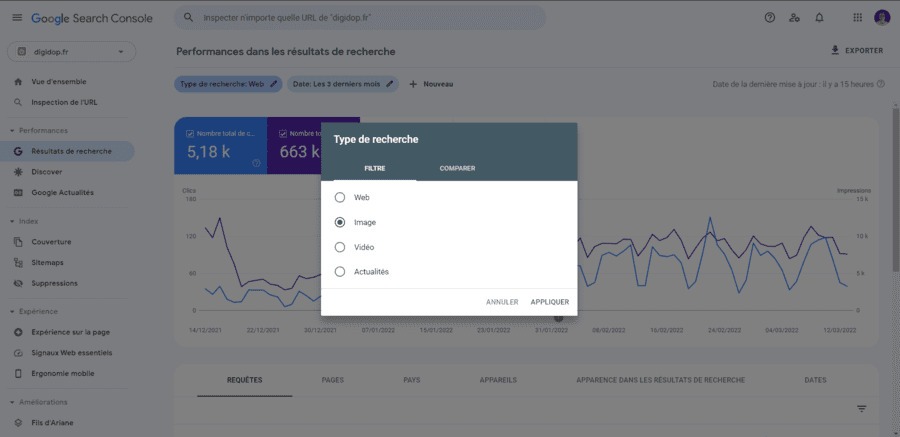The width and height of the screenshot is (900, 437).
Task: Select the Image radio option
Action: click(x=340, y=222)
